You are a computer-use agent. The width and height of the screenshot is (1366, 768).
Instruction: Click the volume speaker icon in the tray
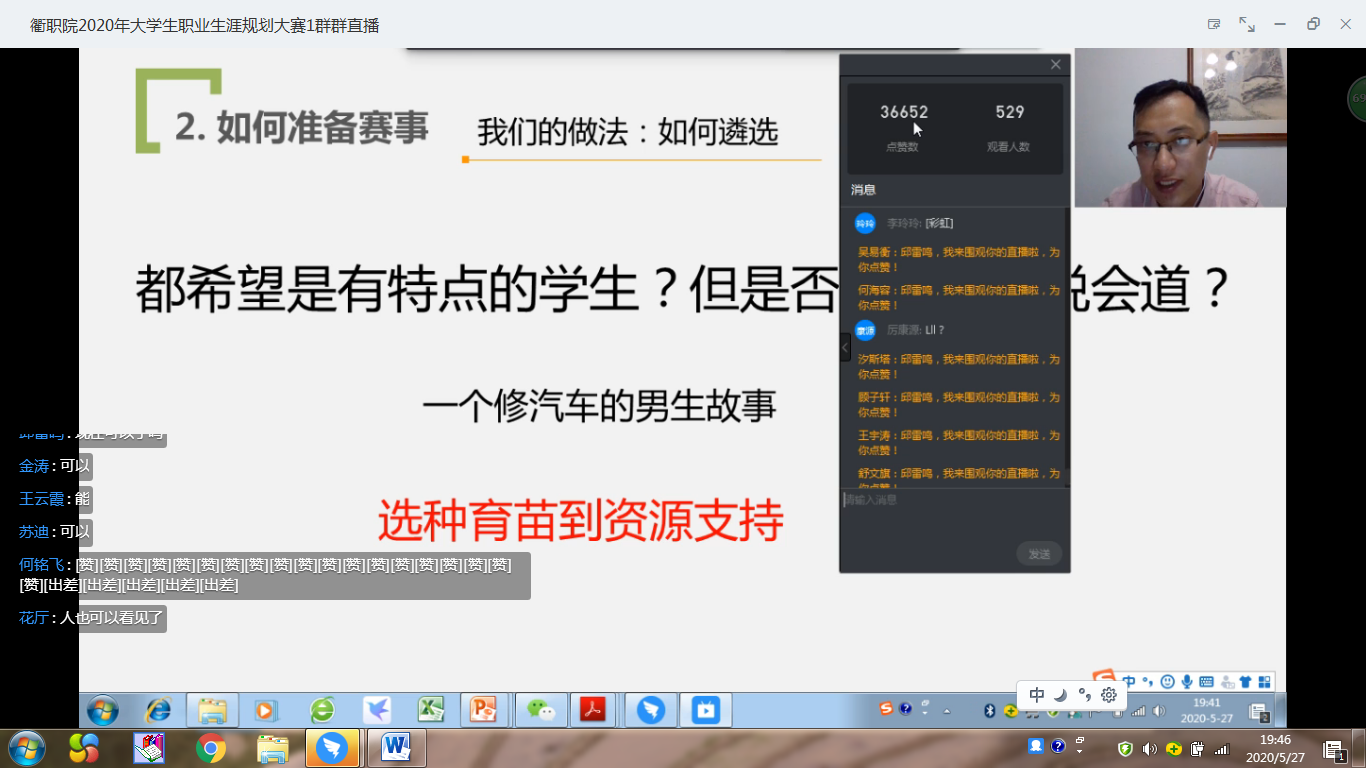point(1149,748)
